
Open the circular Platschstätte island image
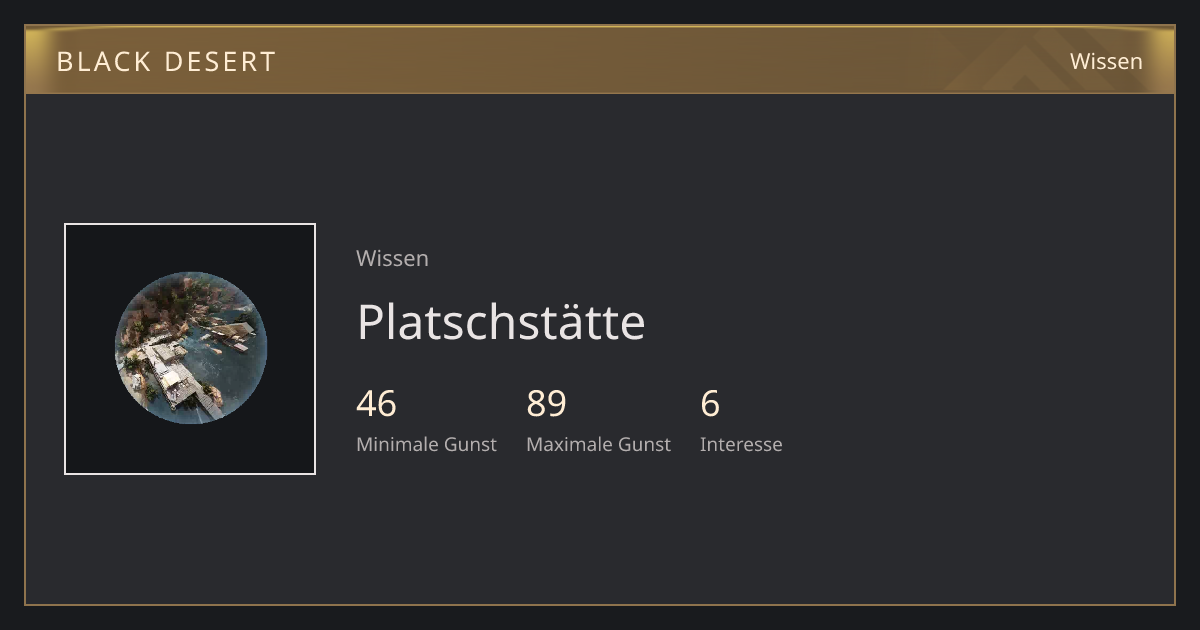click(x=190, y=348)
